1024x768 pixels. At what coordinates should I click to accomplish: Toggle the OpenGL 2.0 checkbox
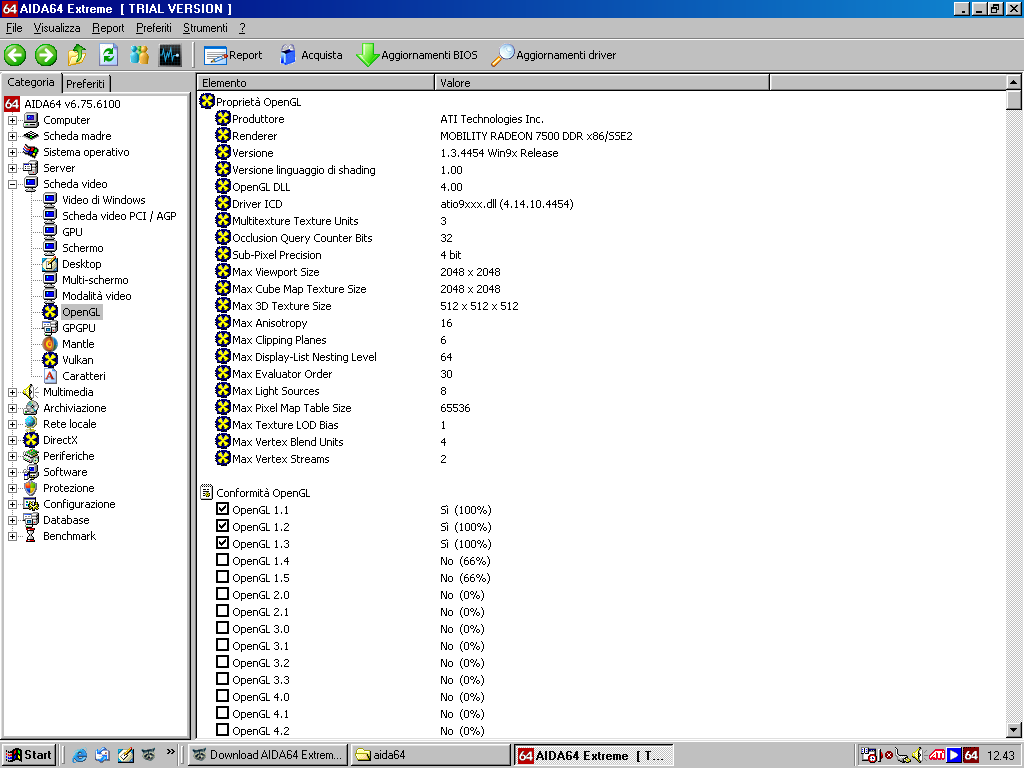pyautogui.click(x=223, y=594)
